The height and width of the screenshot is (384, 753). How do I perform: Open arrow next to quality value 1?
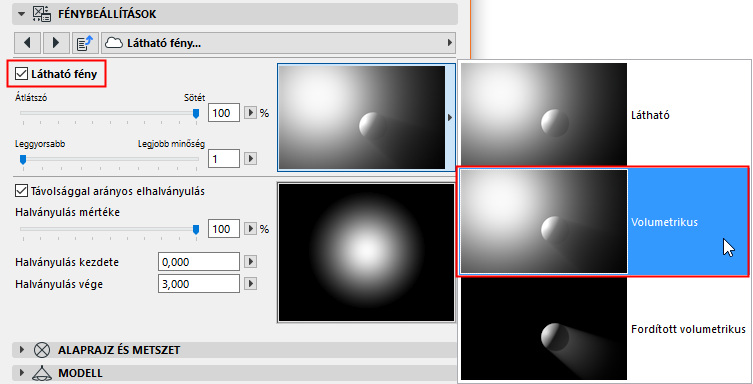[250, 158]
